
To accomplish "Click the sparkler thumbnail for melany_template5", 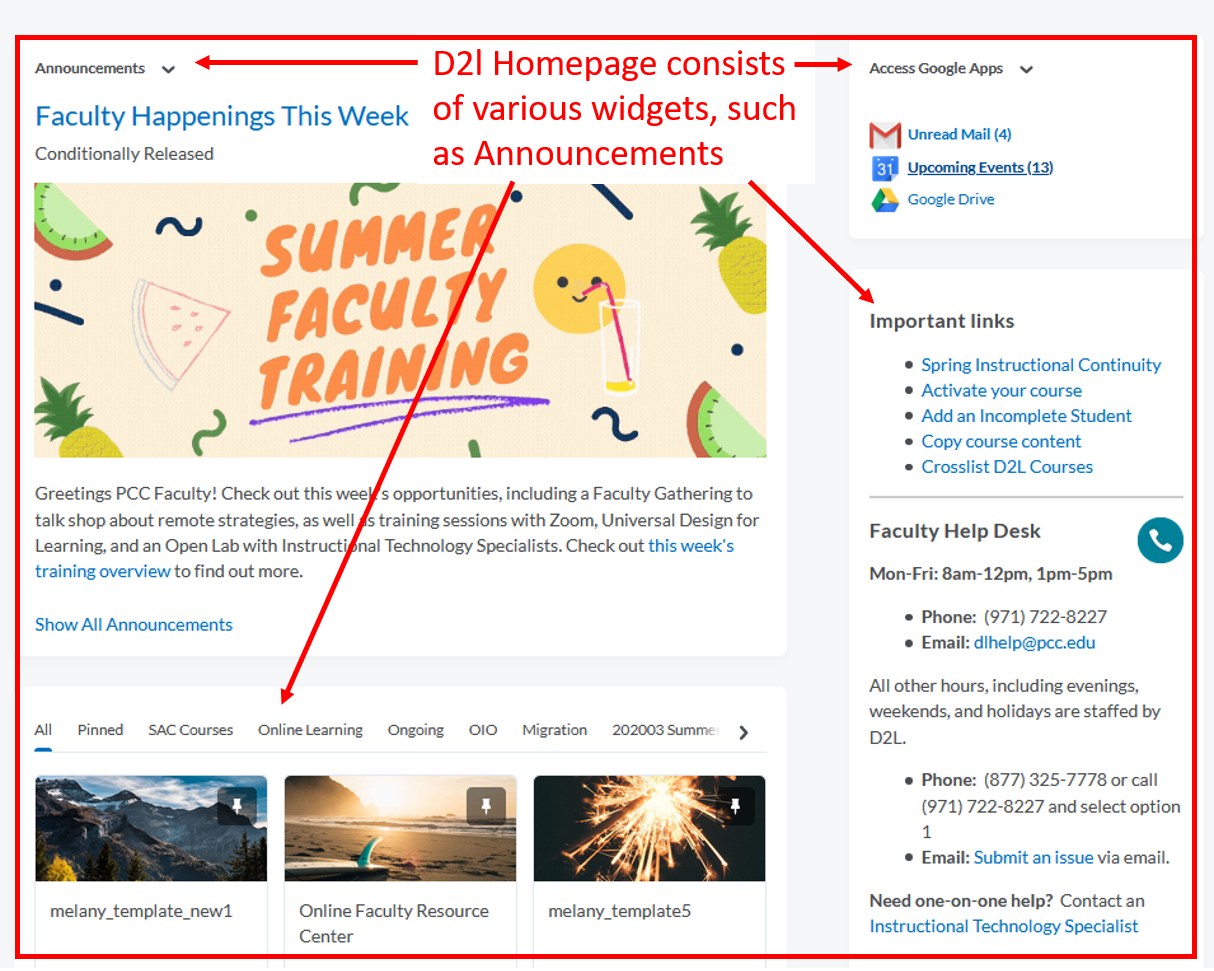I will (649, 828).
